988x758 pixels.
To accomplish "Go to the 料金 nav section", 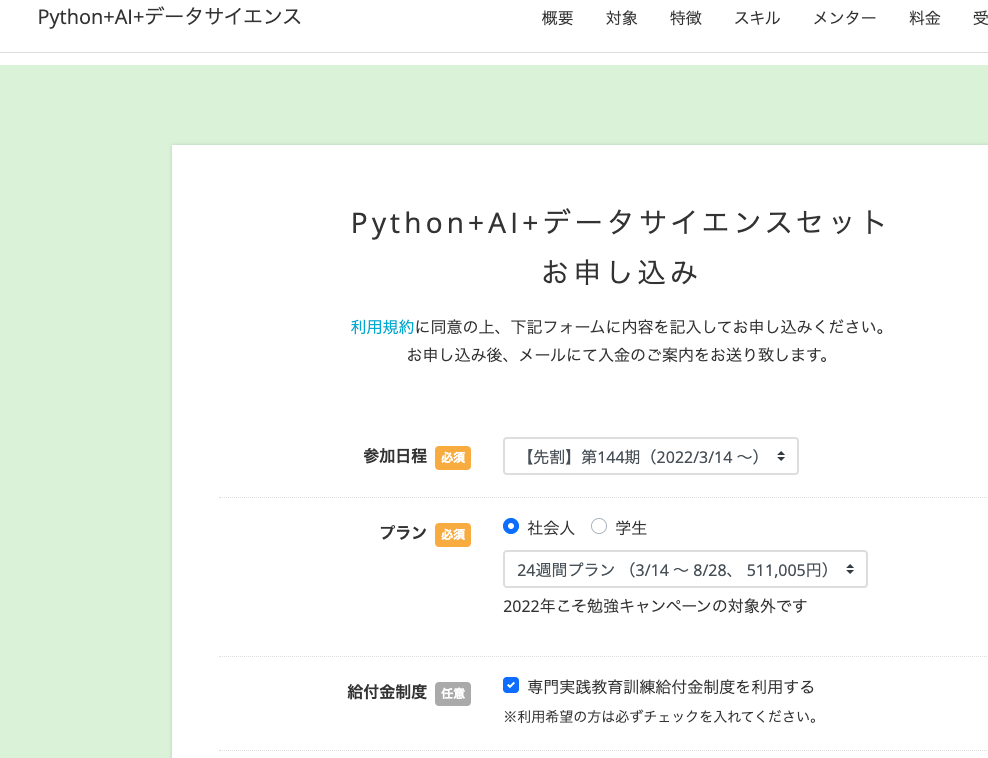I will 925,18.
